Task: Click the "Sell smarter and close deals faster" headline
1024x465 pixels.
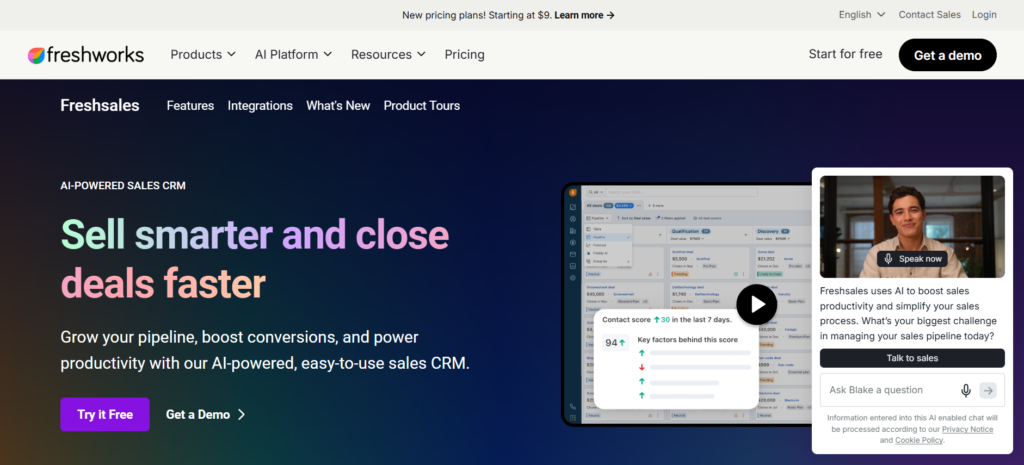Action: point(255,259)
